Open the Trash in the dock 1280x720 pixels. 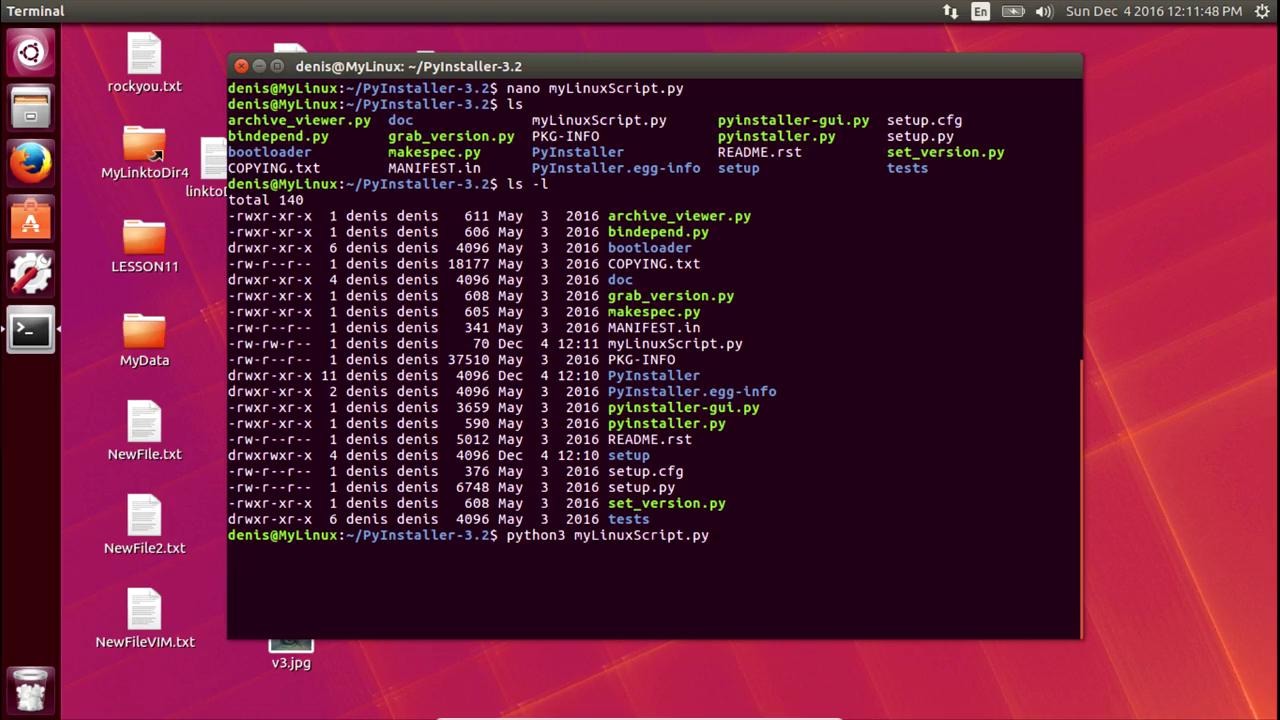coord(30,689)
